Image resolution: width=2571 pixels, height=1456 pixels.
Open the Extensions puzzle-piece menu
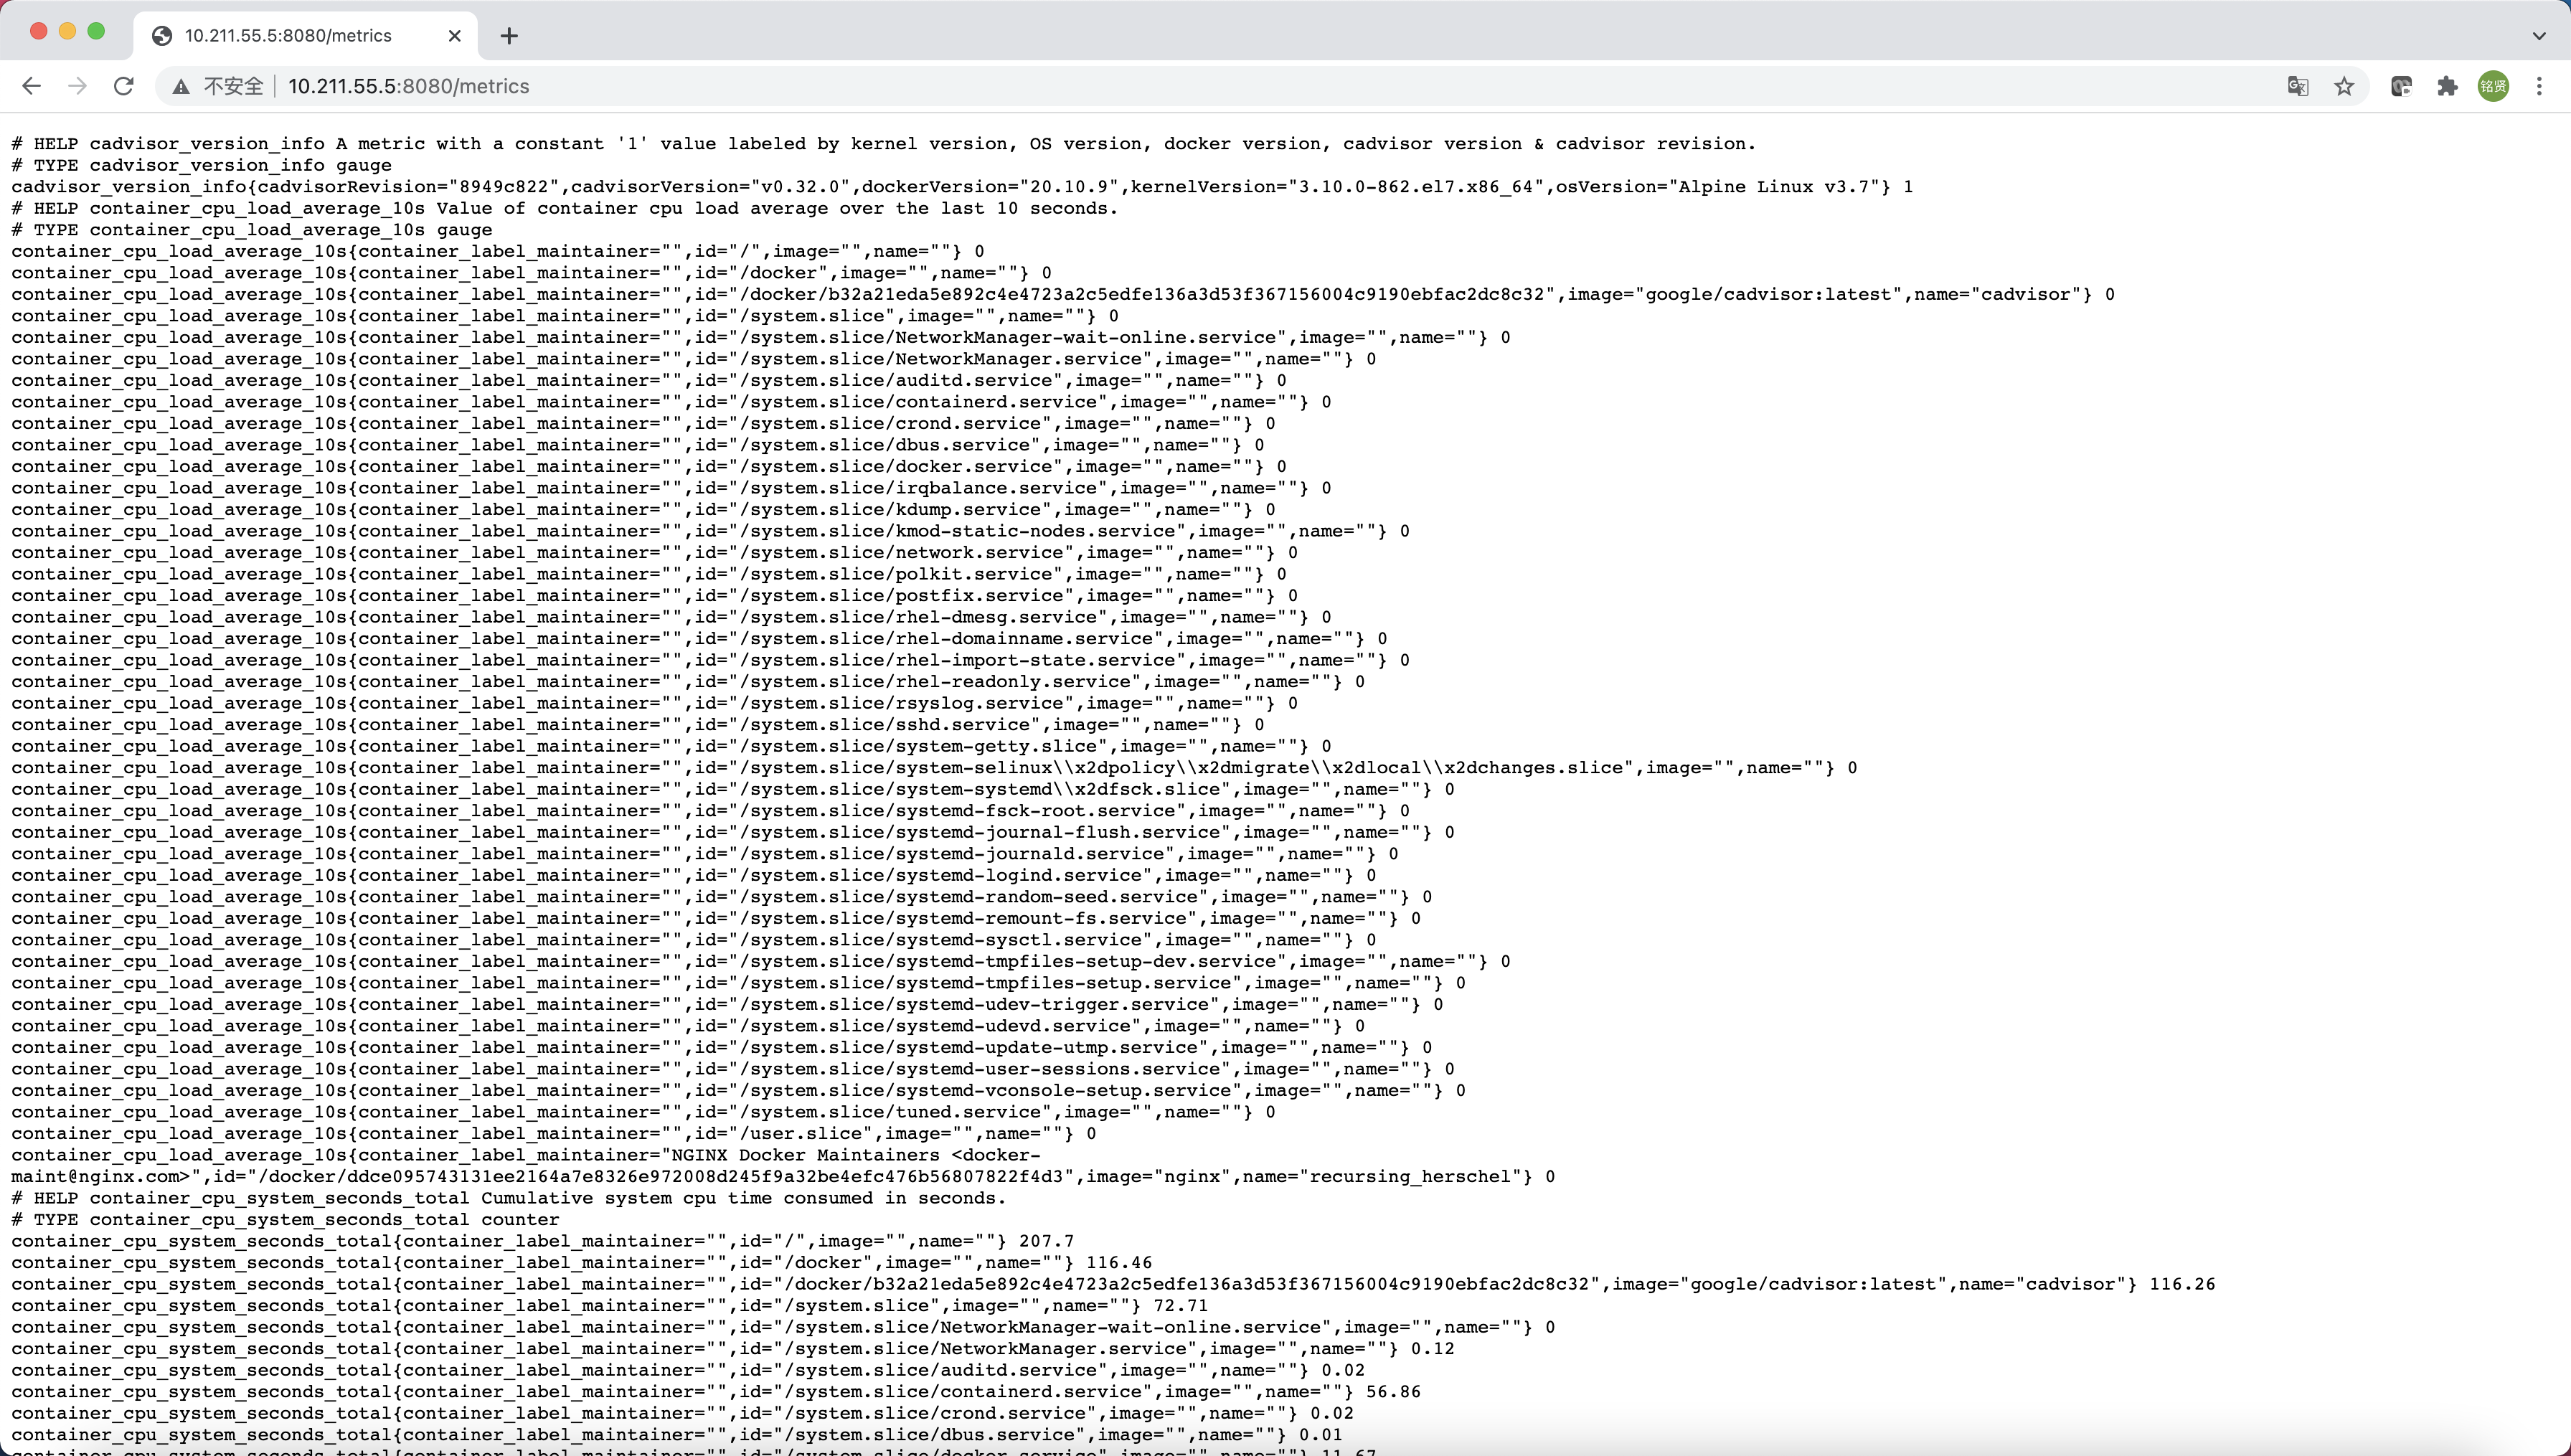coord(2447,86)
